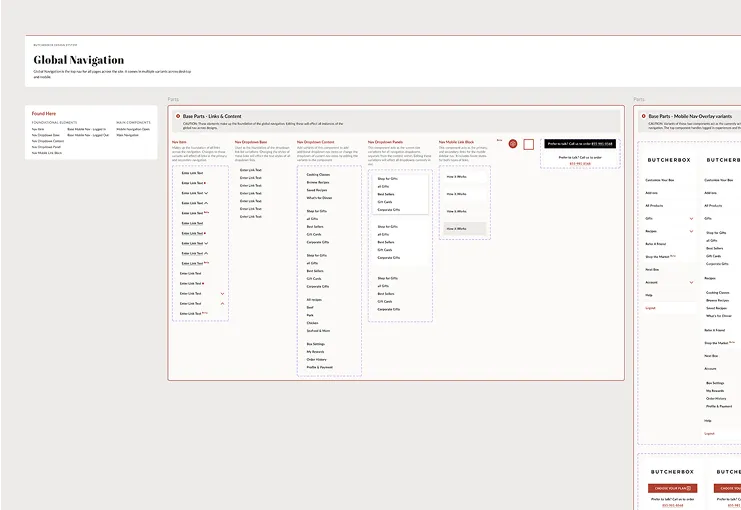Click the Base Parts - Mobile Nav Overlay variants title
The width and height of the screenshot is (741, 510).
click(690, 116)
